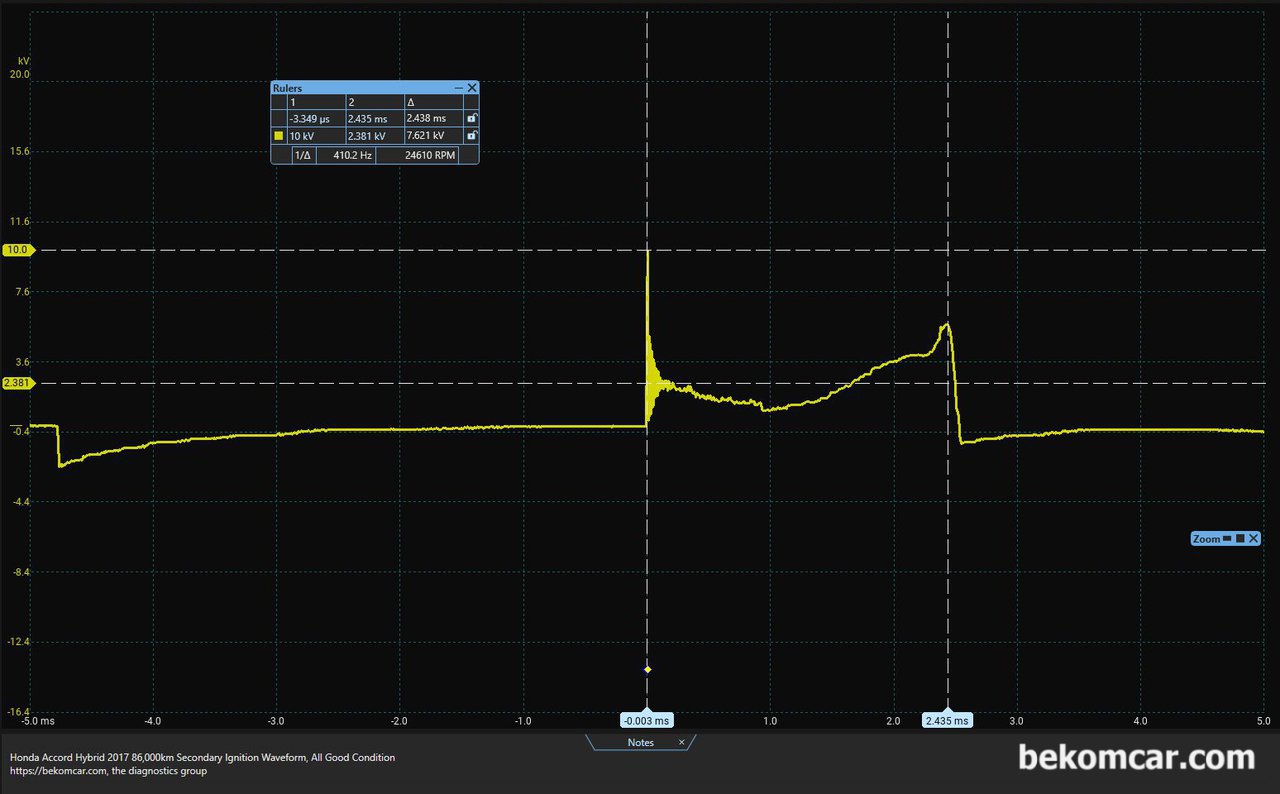Toggle lock on voltage ruler row
The height and width of the screenshot is (794, 1280).
click(471, 135)
